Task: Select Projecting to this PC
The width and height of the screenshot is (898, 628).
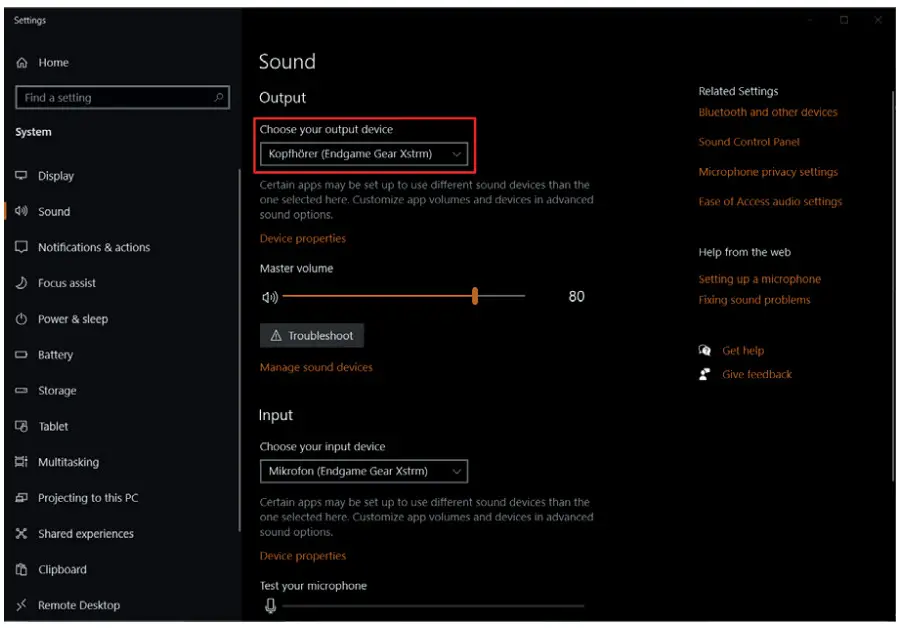Action: (x=88, y=498)
